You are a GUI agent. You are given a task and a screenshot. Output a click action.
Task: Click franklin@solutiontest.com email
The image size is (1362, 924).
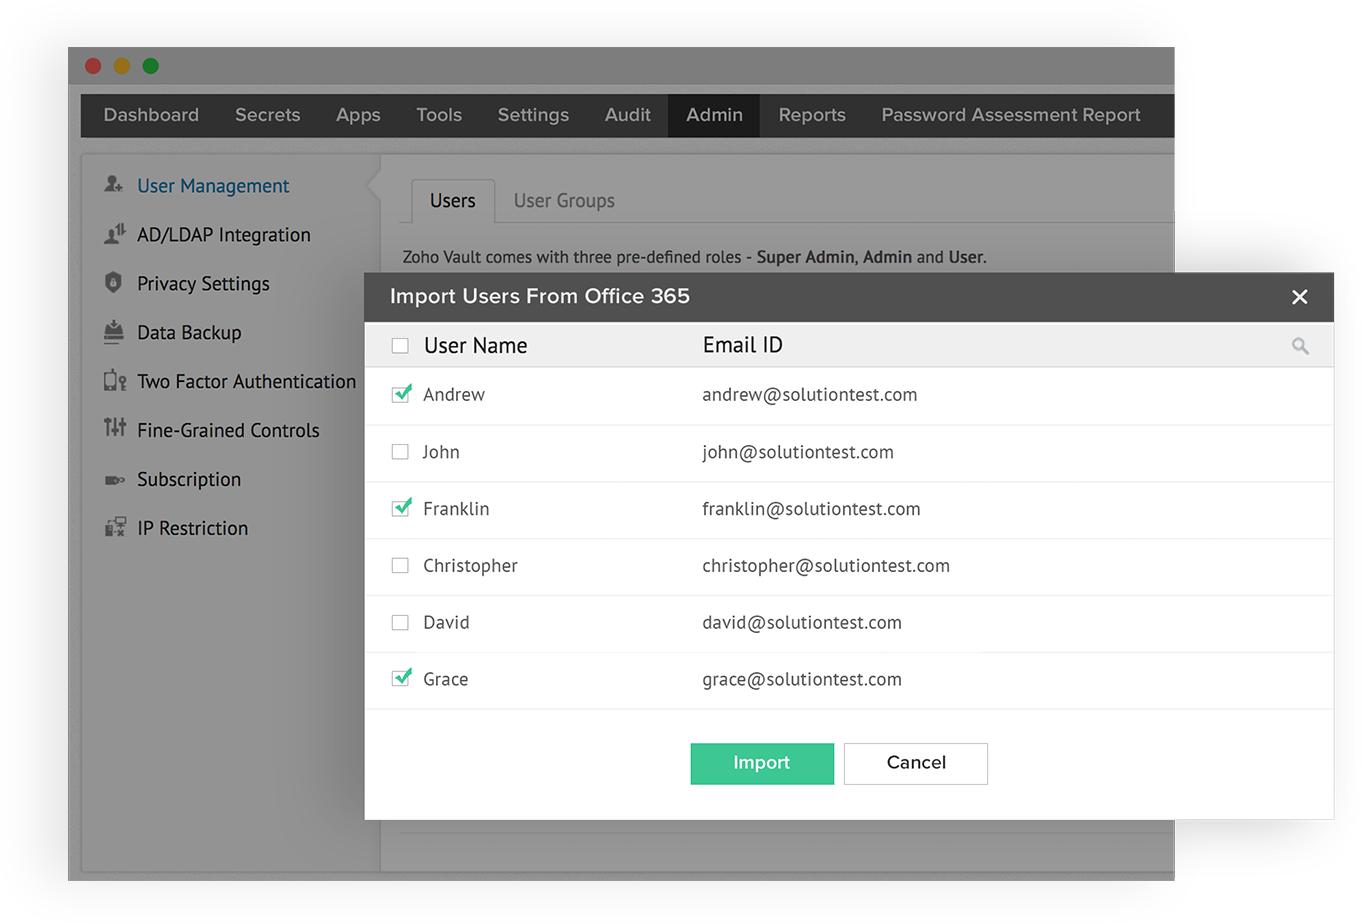click(811, 509)
